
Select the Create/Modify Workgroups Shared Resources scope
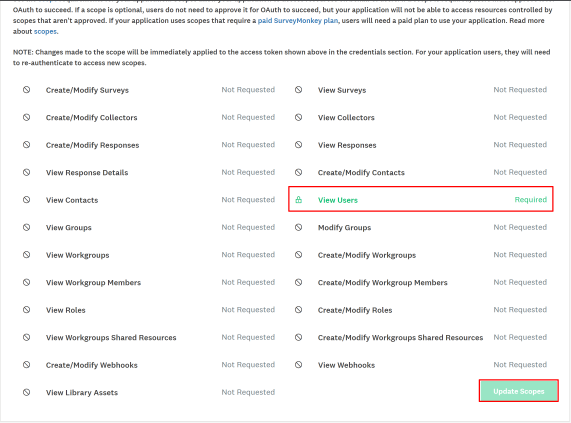point(400,337)
